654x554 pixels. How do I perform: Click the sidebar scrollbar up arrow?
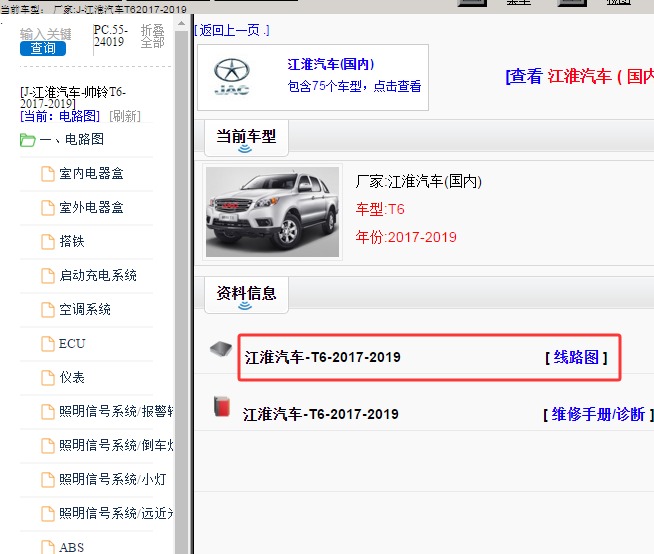[x=181, y=23]
